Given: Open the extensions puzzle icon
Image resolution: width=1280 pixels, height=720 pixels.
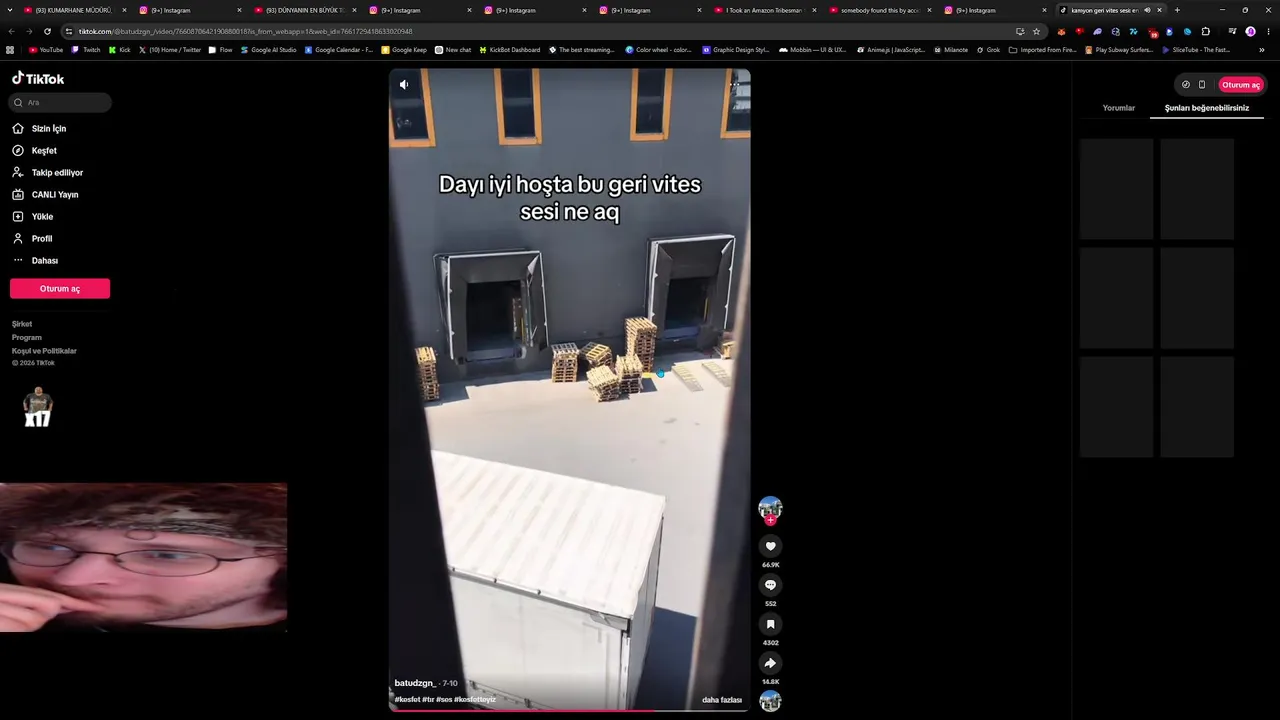Looking at the screenshot, I should (1205, 31).
